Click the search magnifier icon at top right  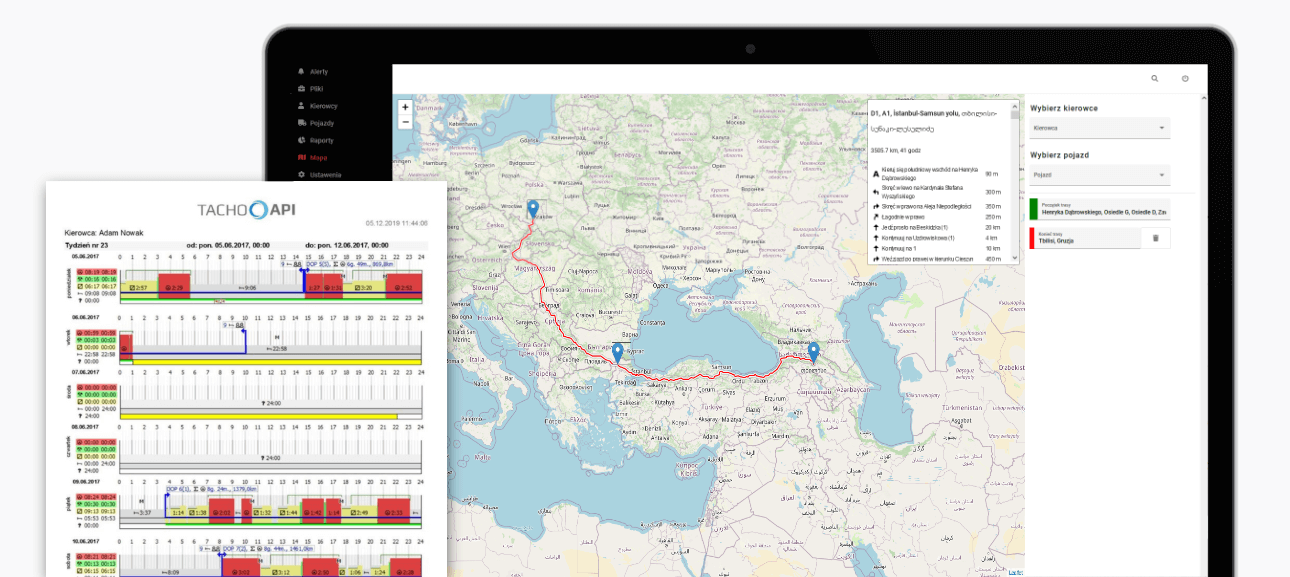(1154, 78)
